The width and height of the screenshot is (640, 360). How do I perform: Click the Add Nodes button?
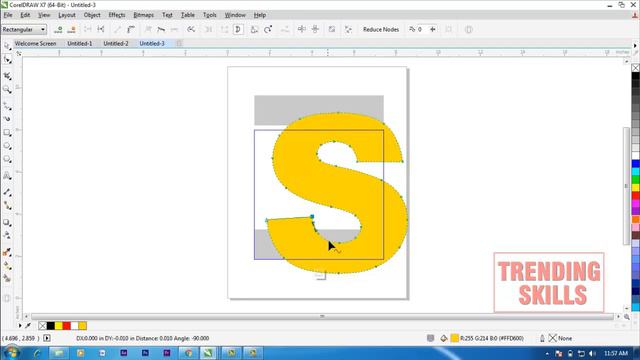(x=58, y=29)
